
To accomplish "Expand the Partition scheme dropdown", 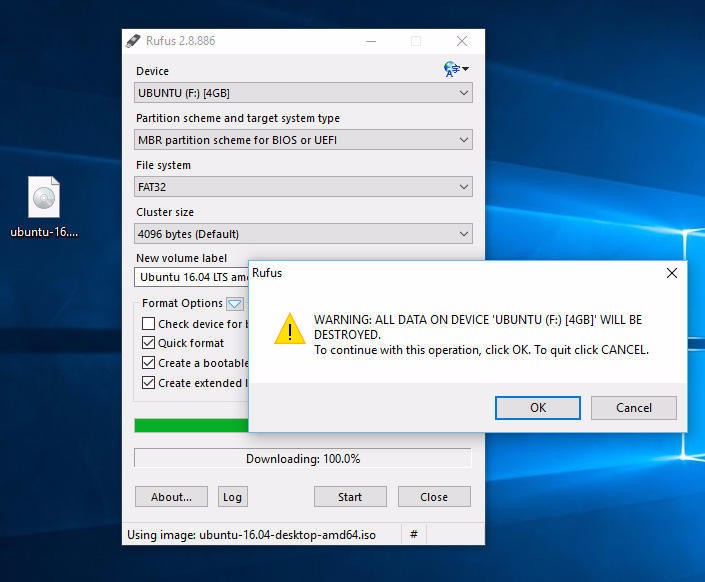I will (x=303, y=140).
